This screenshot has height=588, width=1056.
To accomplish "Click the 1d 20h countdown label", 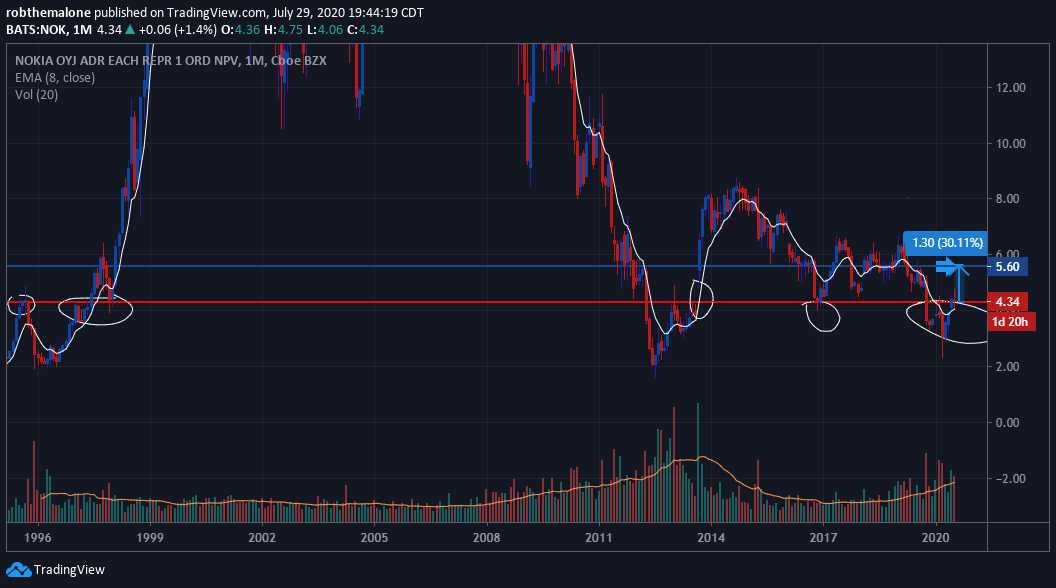I will pos(1010,322).
